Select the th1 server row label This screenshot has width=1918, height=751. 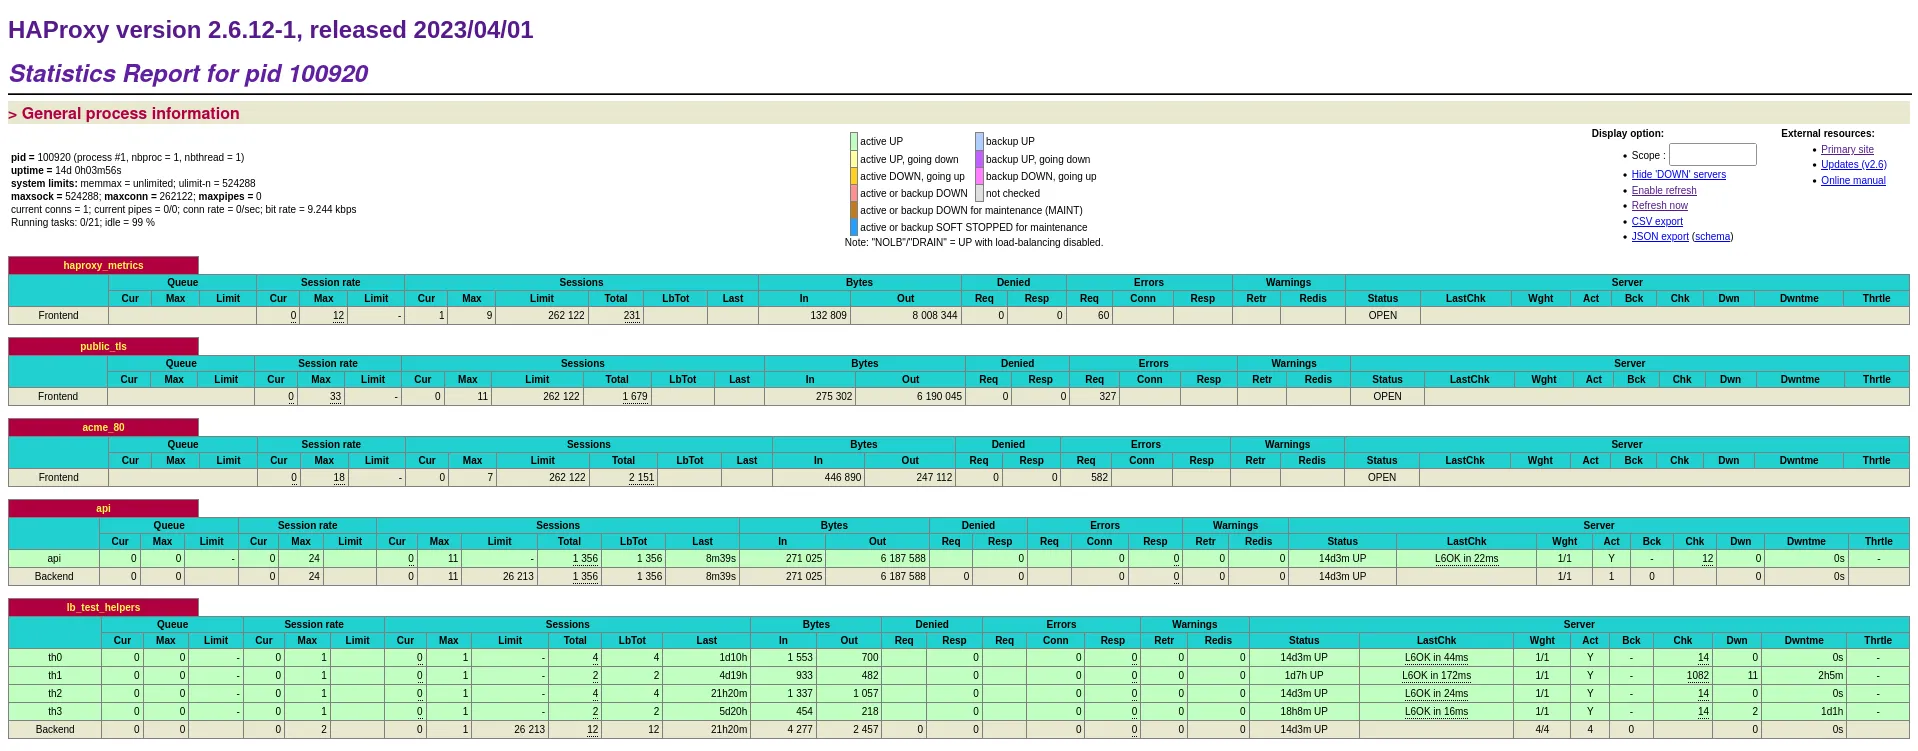[55, 676]
